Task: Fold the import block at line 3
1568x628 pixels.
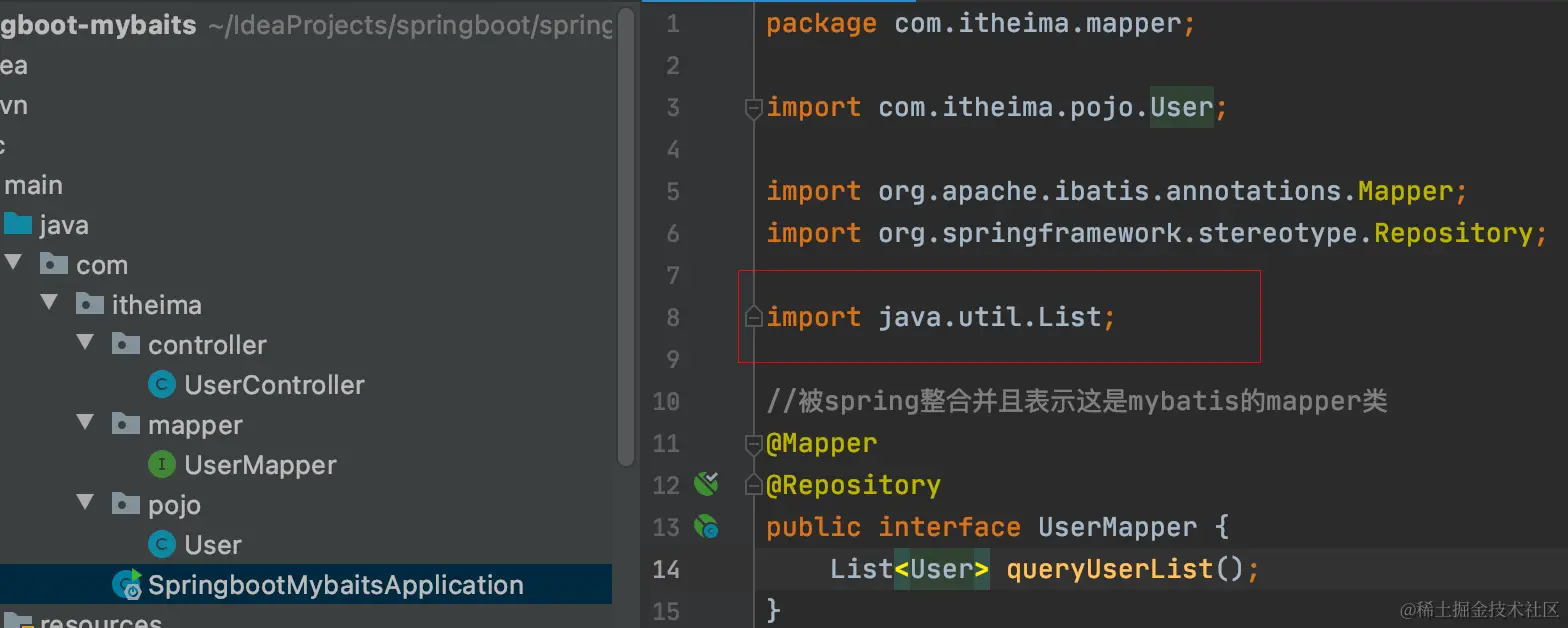Action: [x=755, y=108]
